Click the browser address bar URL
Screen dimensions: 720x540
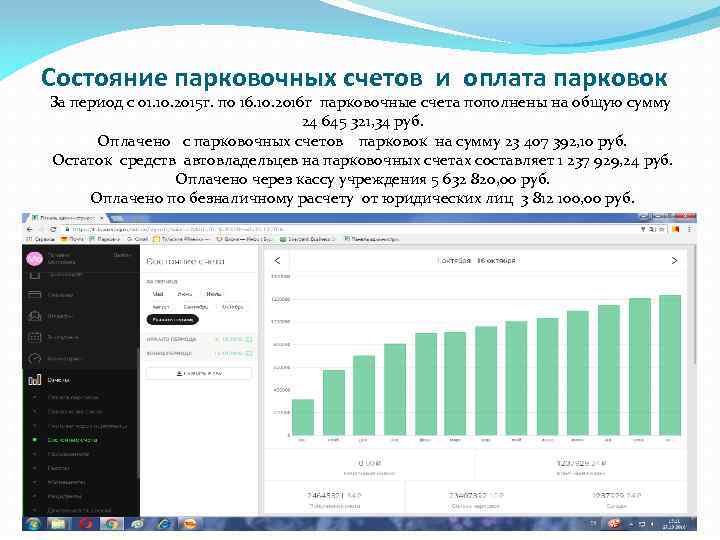(178, 229)
